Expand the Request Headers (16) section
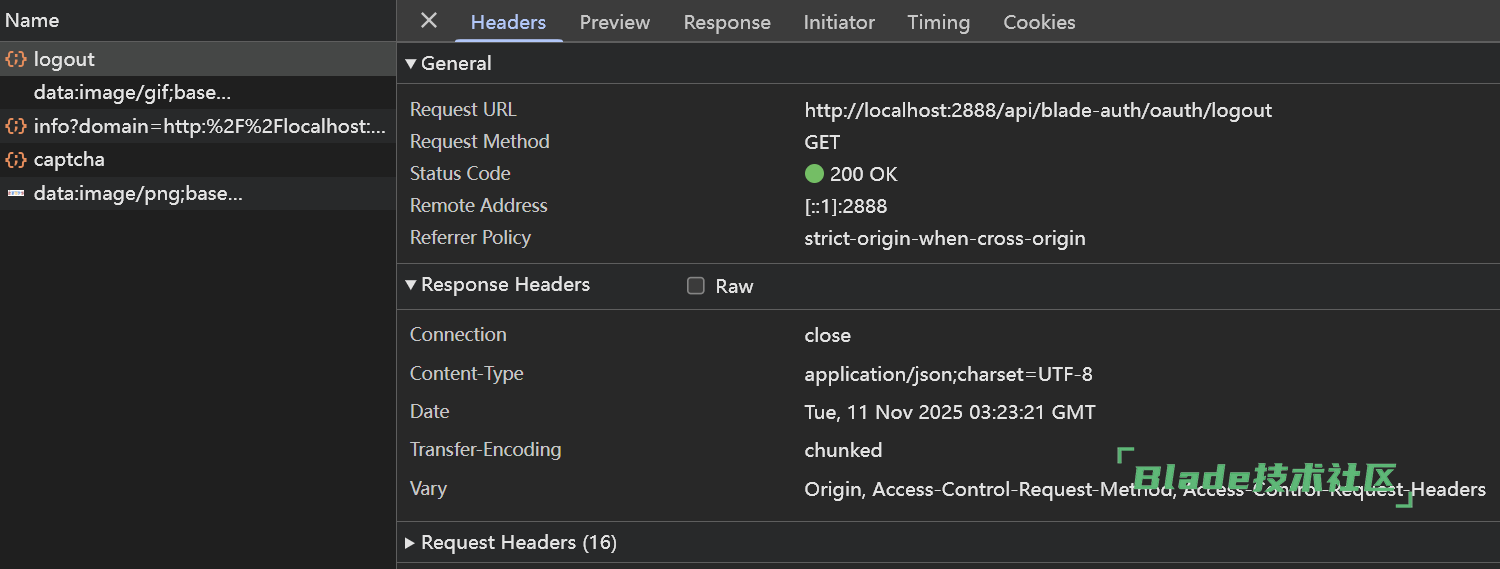 [x=411, y=543]
